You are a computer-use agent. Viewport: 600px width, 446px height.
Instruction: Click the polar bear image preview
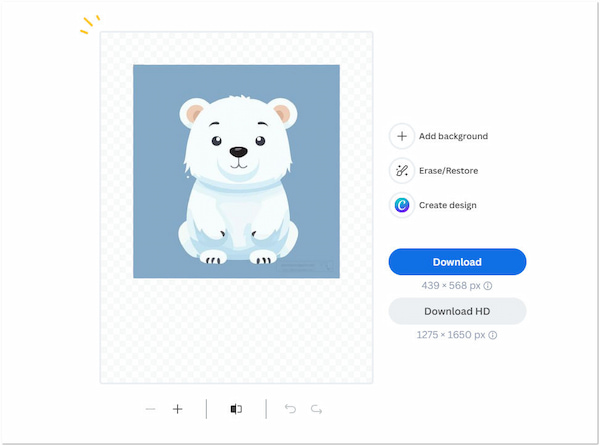pos(236,171)
